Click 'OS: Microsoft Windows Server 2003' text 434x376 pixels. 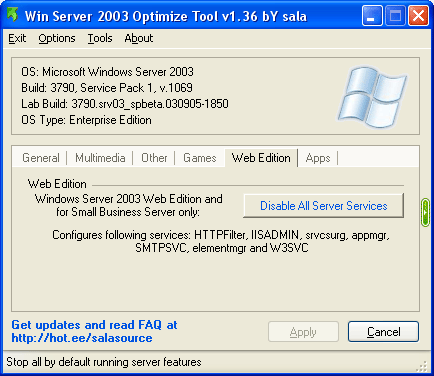(107, 72)
